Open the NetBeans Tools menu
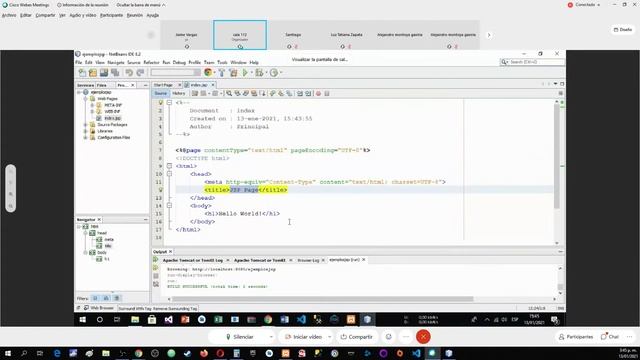 pyautogui.click(x=222, y=62)
